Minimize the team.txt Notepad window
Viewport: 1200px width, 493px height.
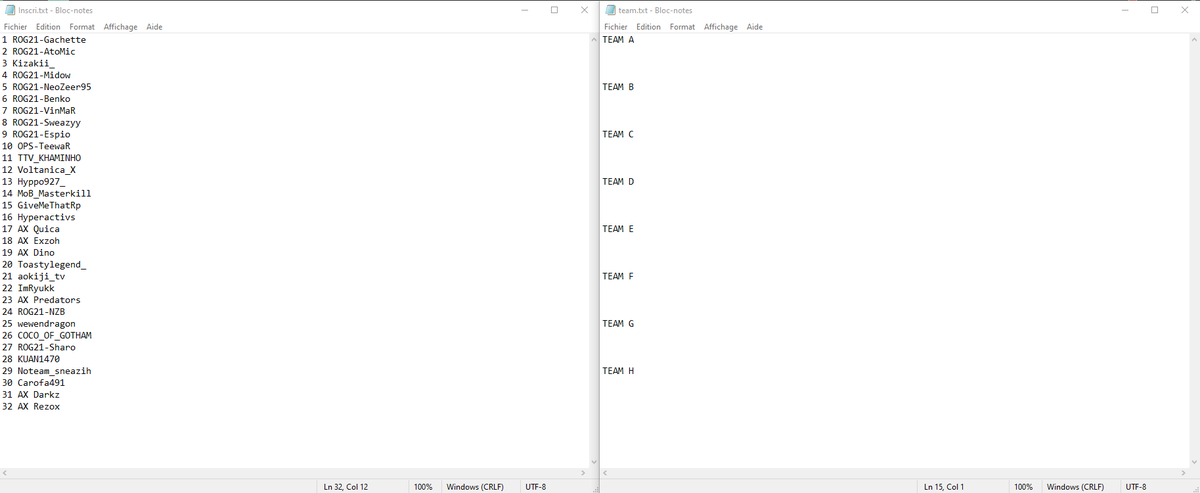[1125, 10]
